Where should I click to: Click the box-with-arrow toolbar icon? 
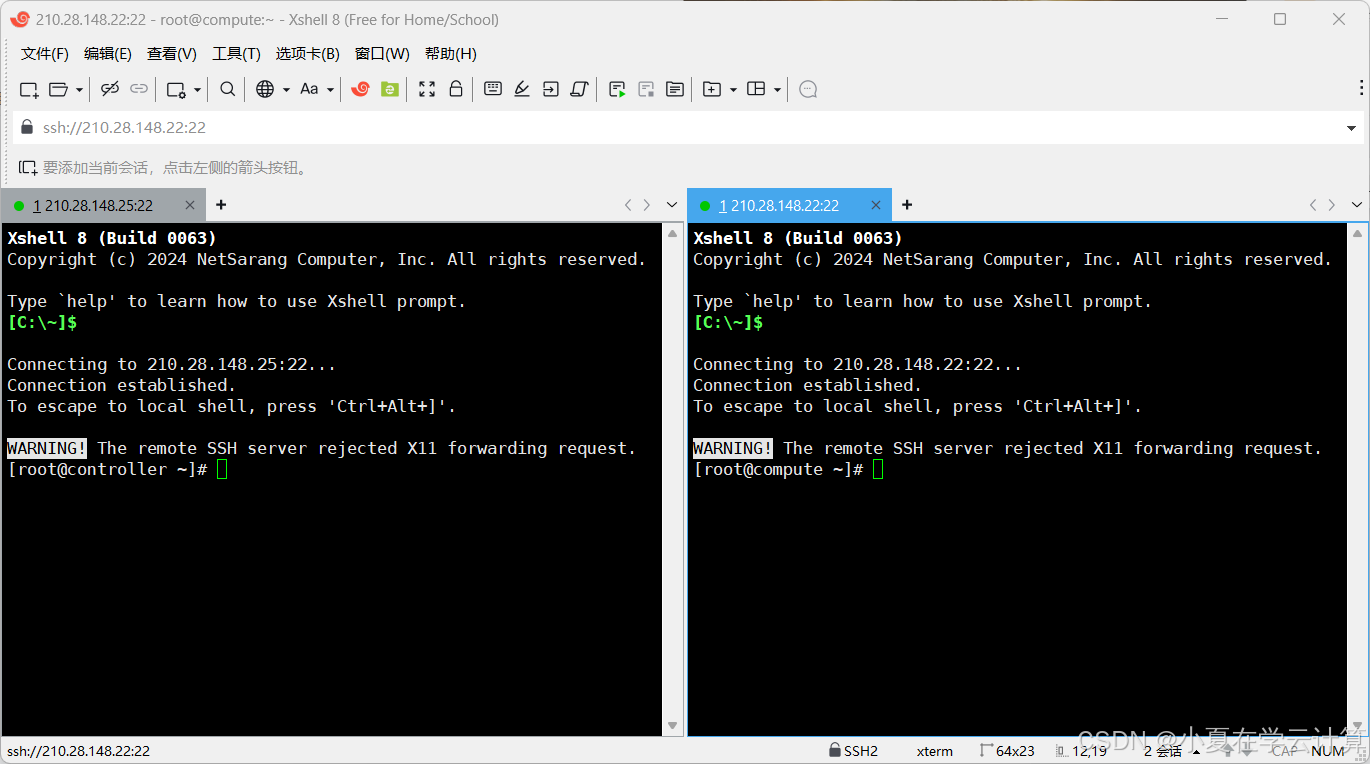[x=551, y=89]
